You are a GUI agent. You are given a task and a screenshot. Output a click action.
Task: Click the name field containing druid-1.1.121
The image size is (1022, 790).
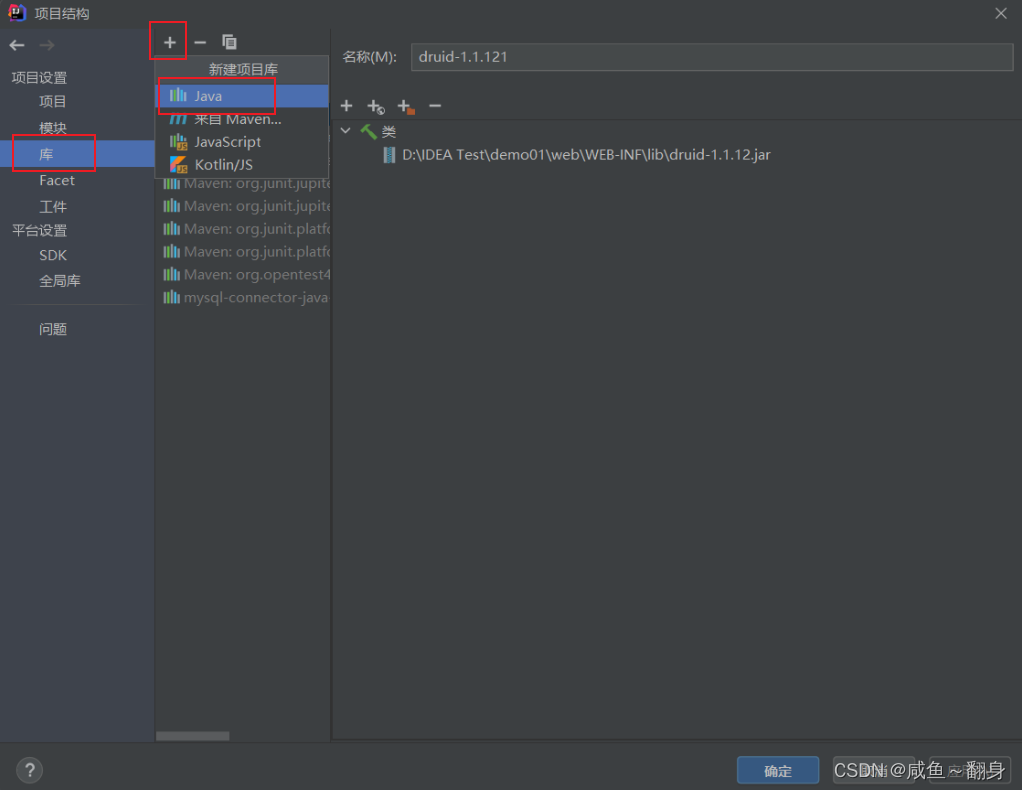point(712,57)
